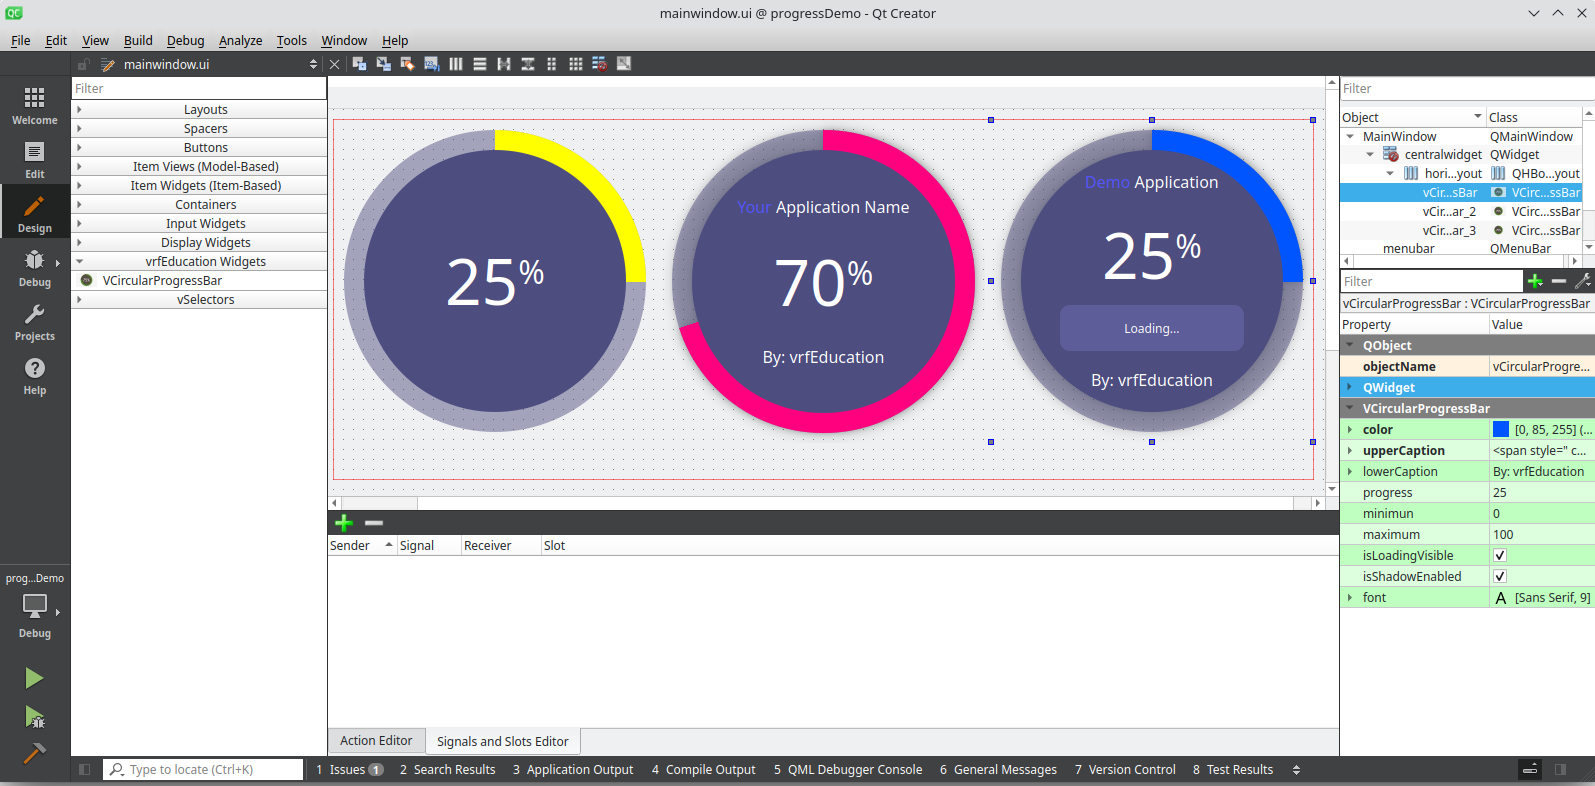The width and height of the screenshot is (1595, 786).
Task: Open the Application Output pane
Action: [x=573, y=770]
